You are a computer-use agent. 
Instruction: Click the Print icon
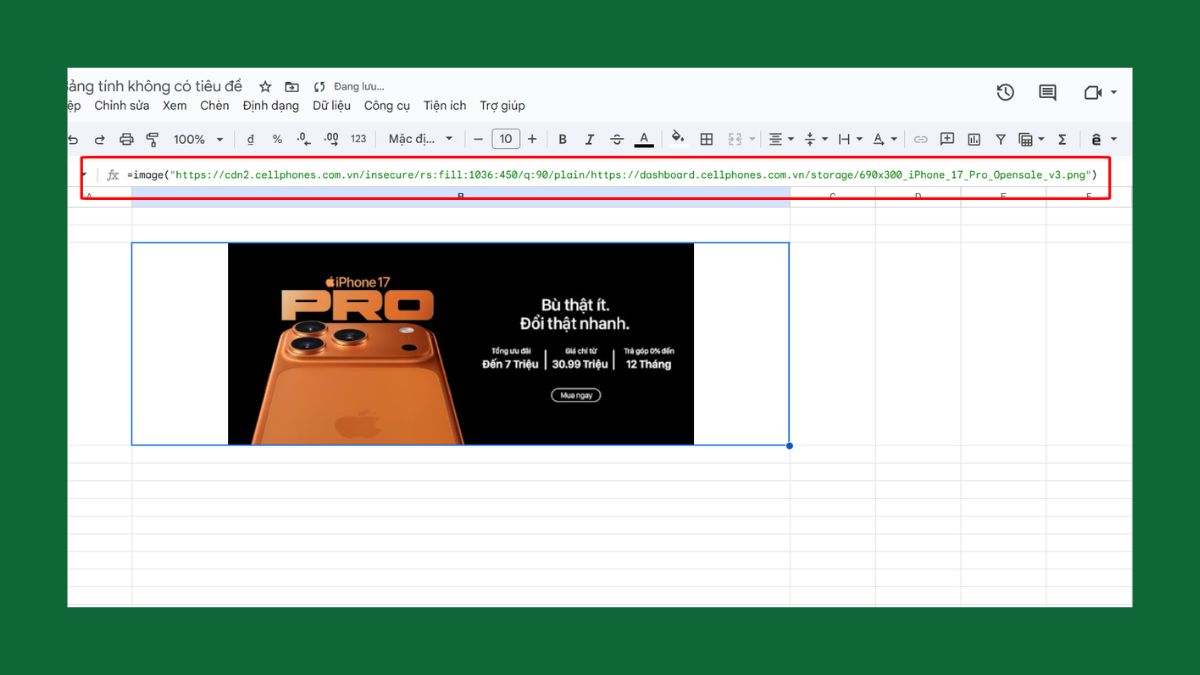(127, 139)
